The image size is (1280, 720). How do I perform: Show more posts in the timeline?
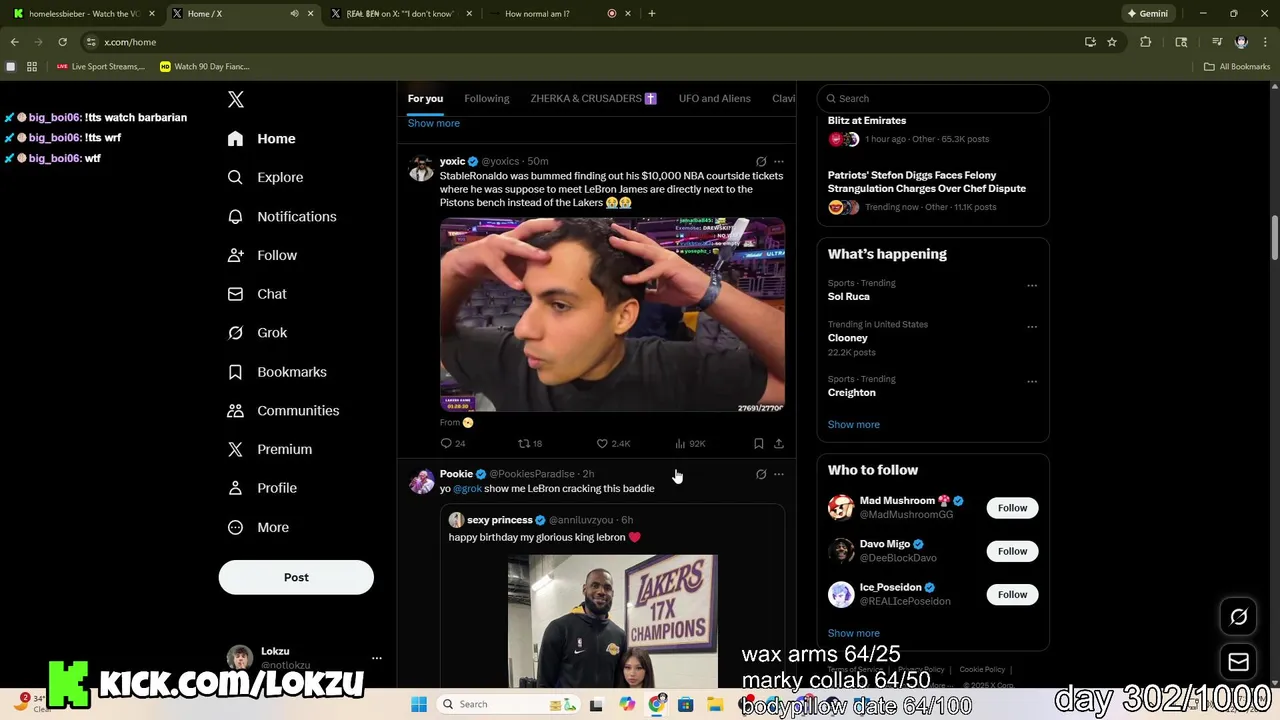pyautogui.click(x=433, y=123)
